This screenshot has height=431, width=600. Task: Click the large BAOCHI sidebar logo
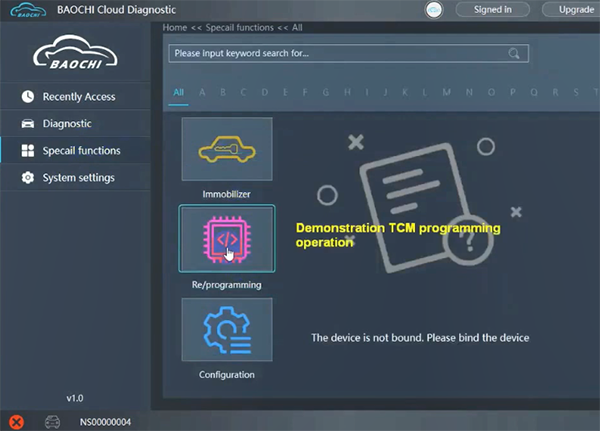75,52
